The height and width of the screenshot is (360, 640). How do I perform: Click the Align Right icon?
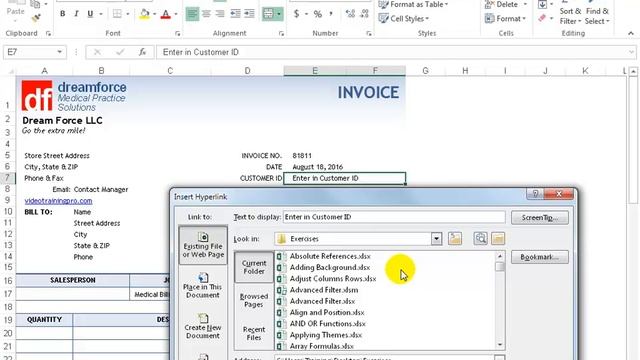click(x=220, y=14)
